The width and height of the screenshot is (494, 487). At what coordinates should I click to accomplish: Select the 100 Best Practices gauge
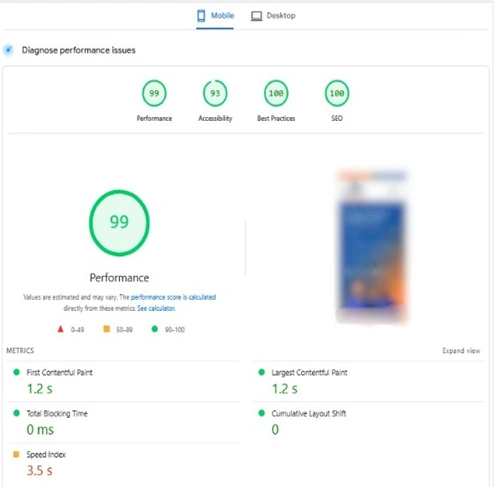point(276,93)
